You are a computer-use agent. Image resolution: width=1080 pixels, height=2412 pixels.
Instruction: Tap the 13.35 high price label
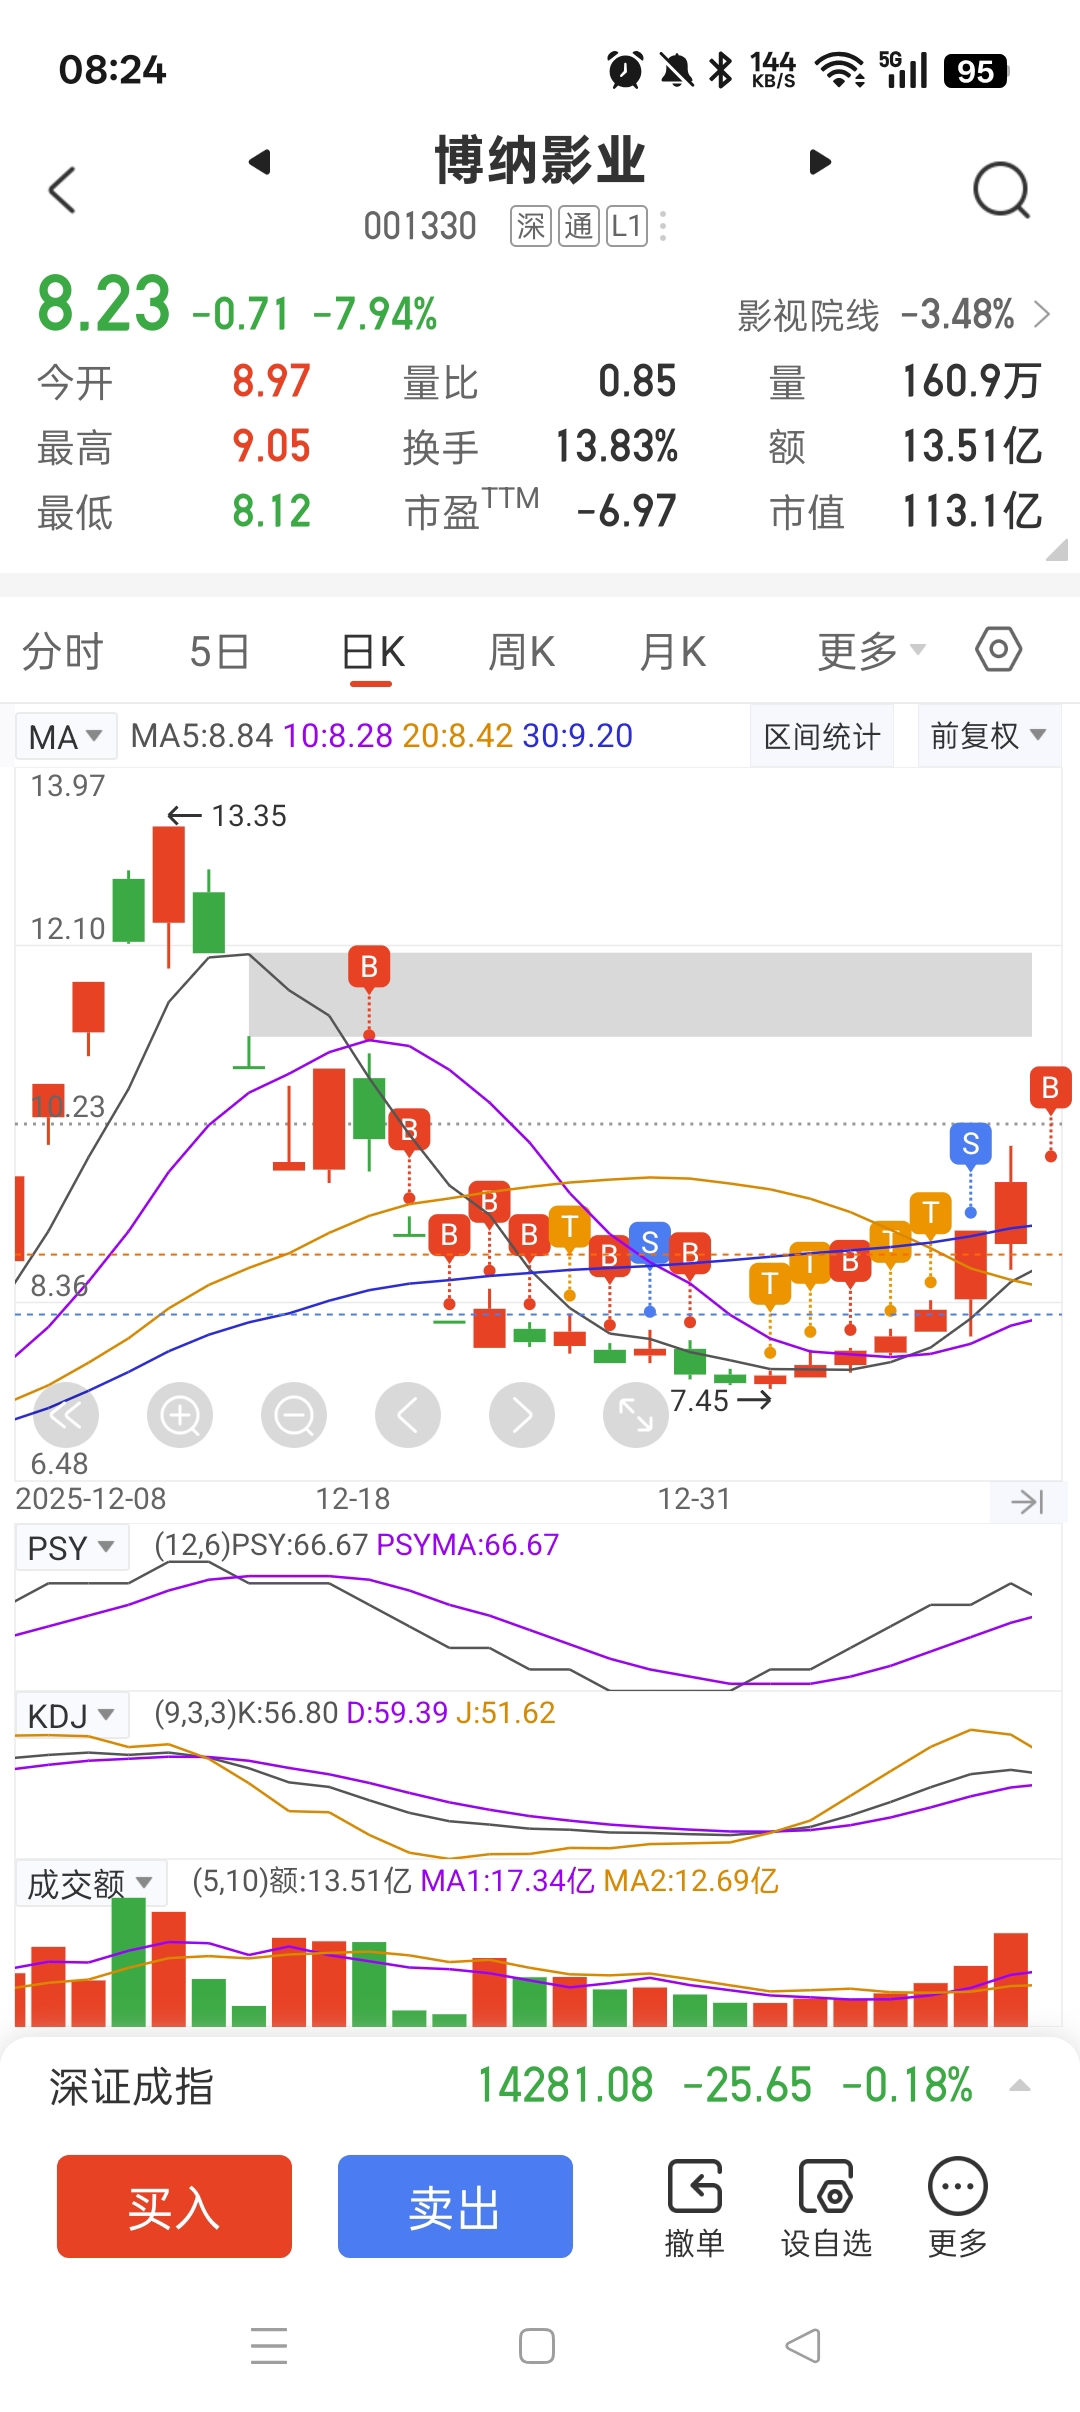pyautogui.click(x=249, y=816)
